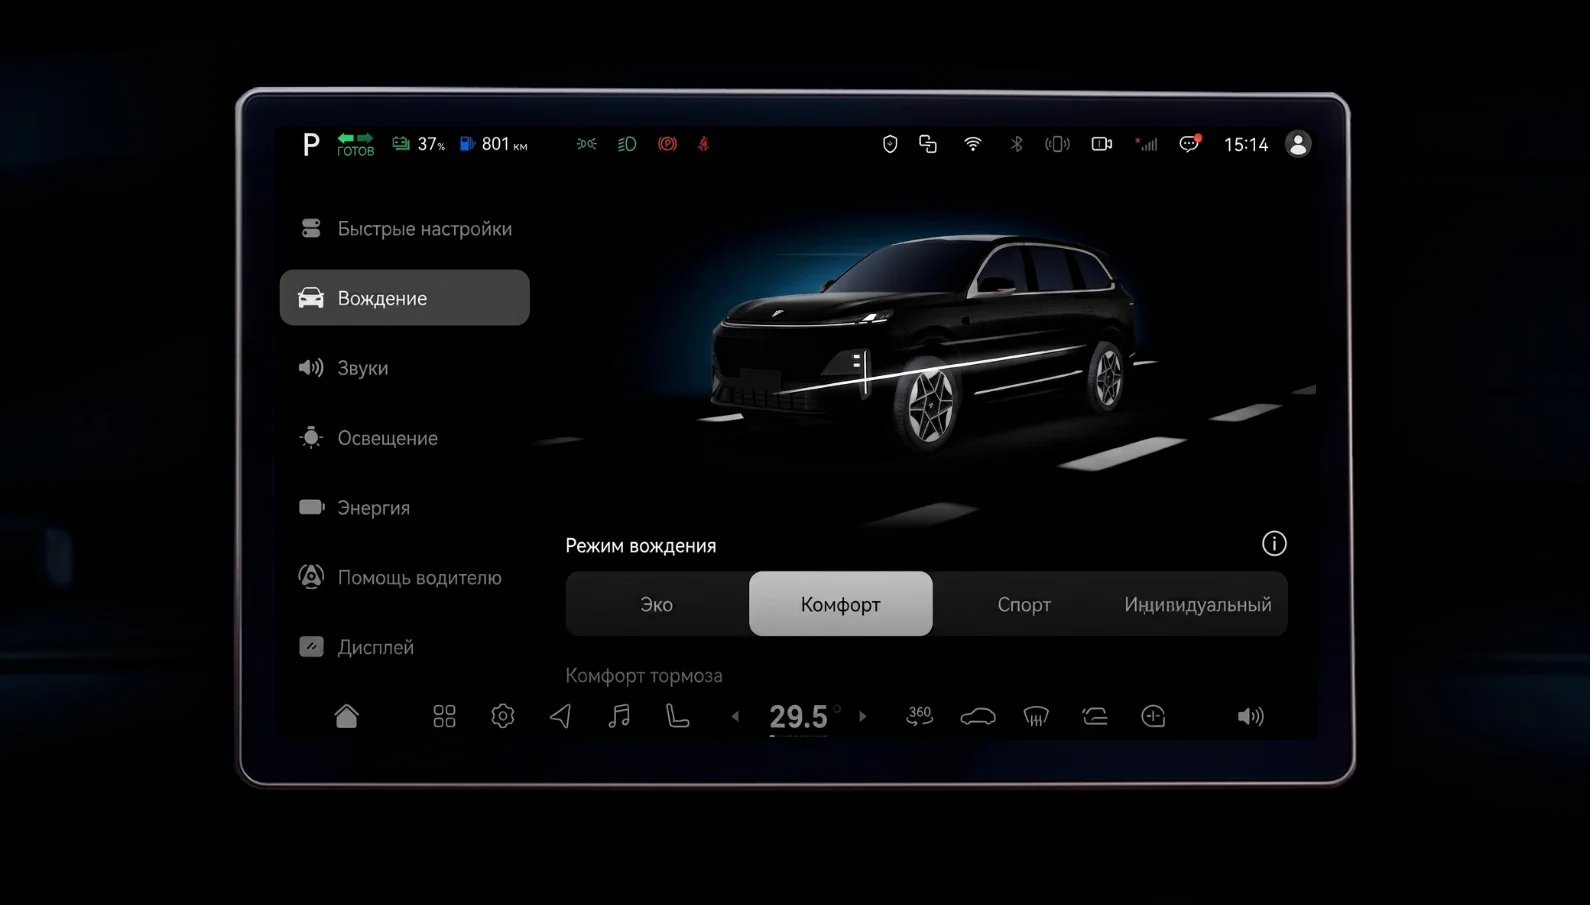The height and width of the screenshot is (905, 1590).
Task: Open the music note icon
Action: coord(619,716)
